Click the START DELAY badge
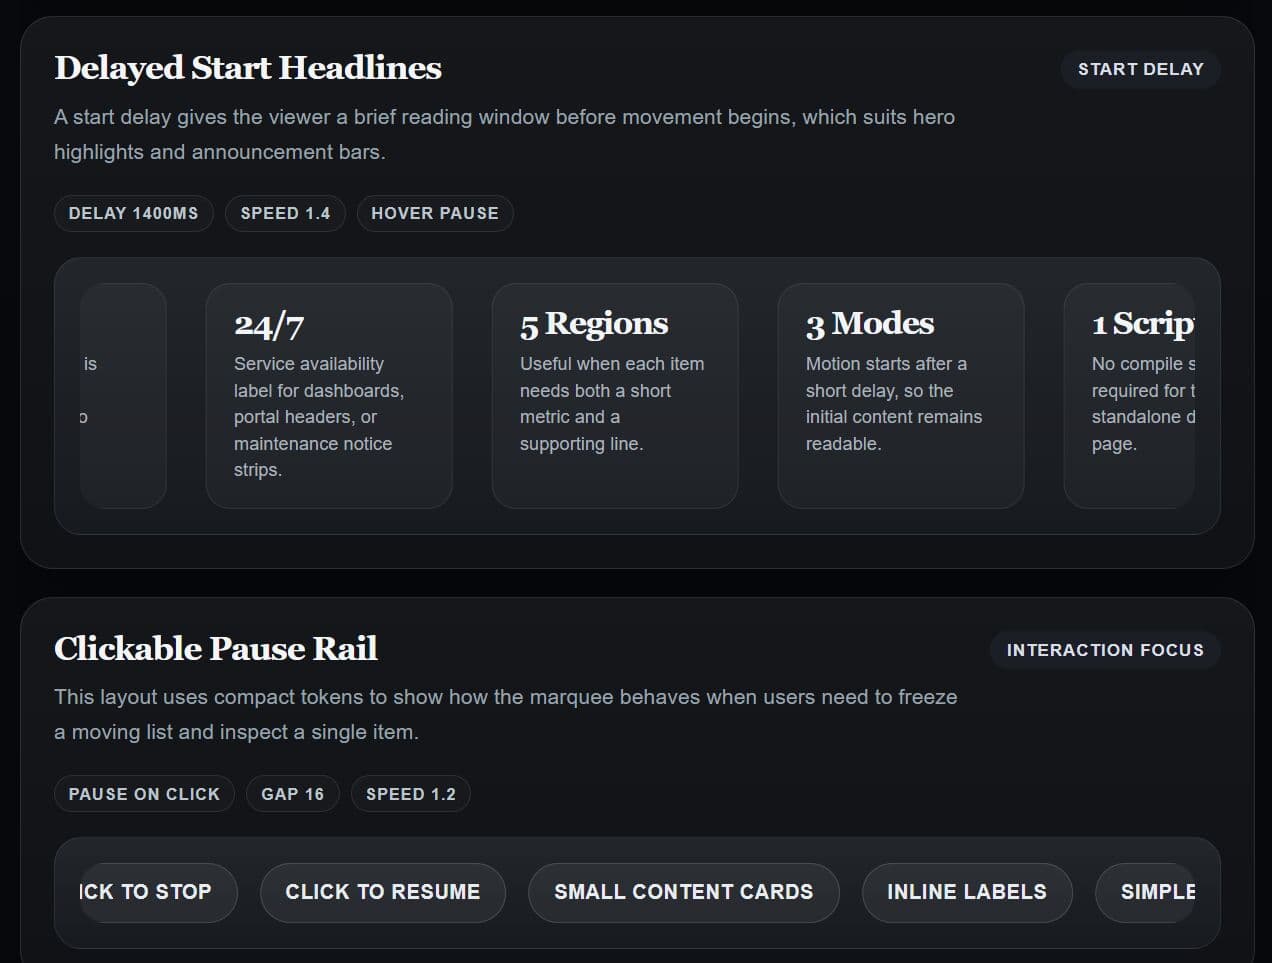This screenshot has width=1272, height=963. [1140, 69]
